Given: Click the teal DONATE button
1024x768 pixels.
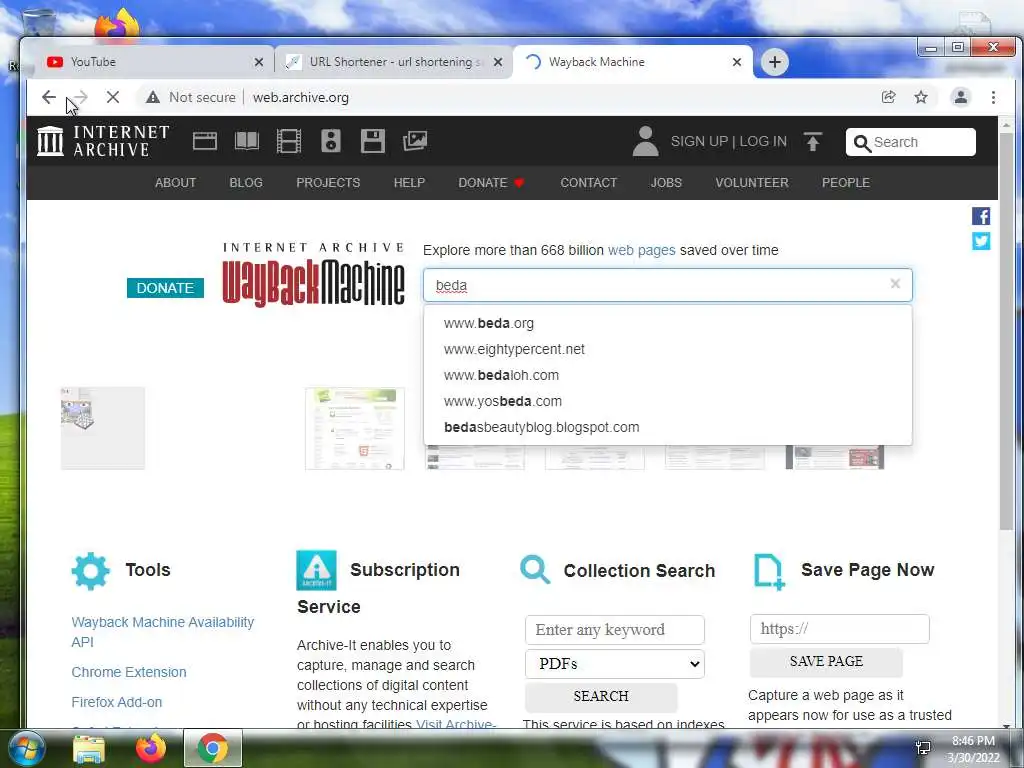Looking at the screenshot, I should coord(165,288).
